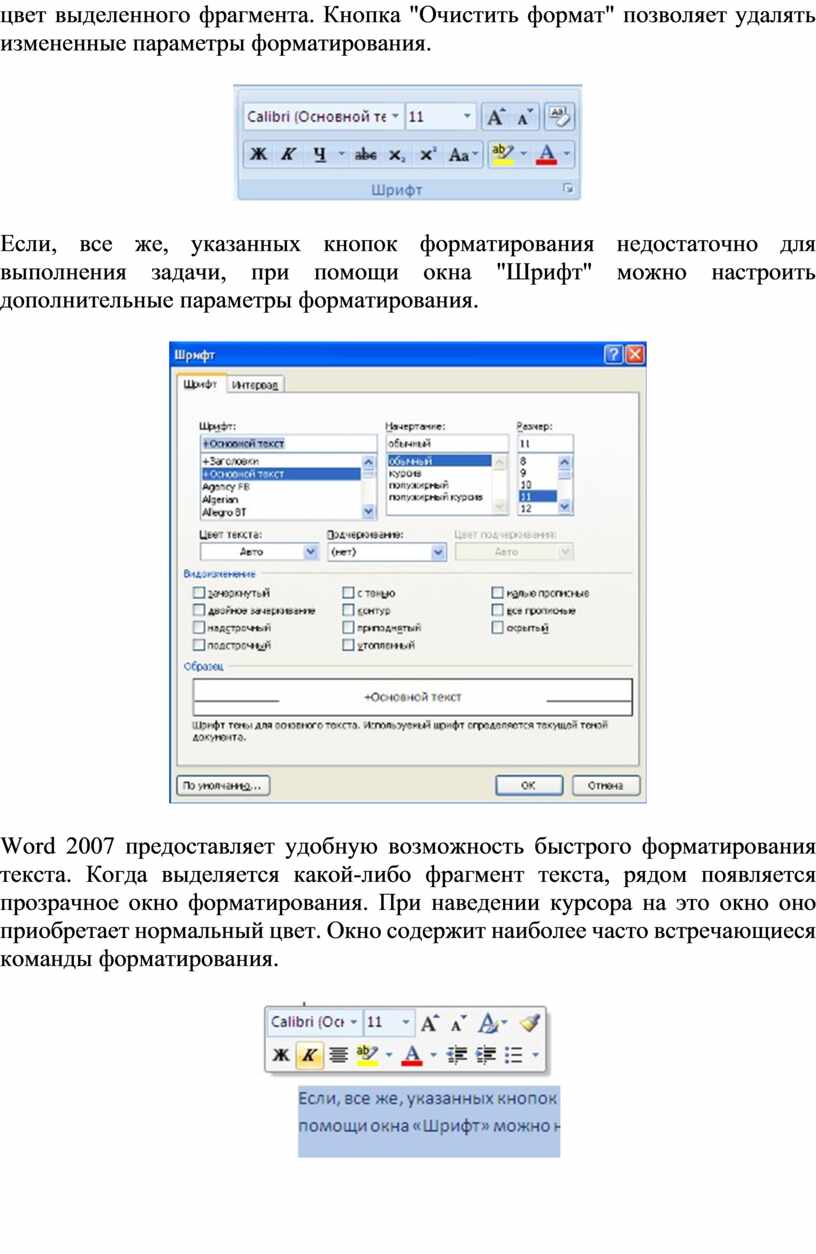816x1254 pixels.
Task: Click the По умолчанию button
Action: pos(223,786)
